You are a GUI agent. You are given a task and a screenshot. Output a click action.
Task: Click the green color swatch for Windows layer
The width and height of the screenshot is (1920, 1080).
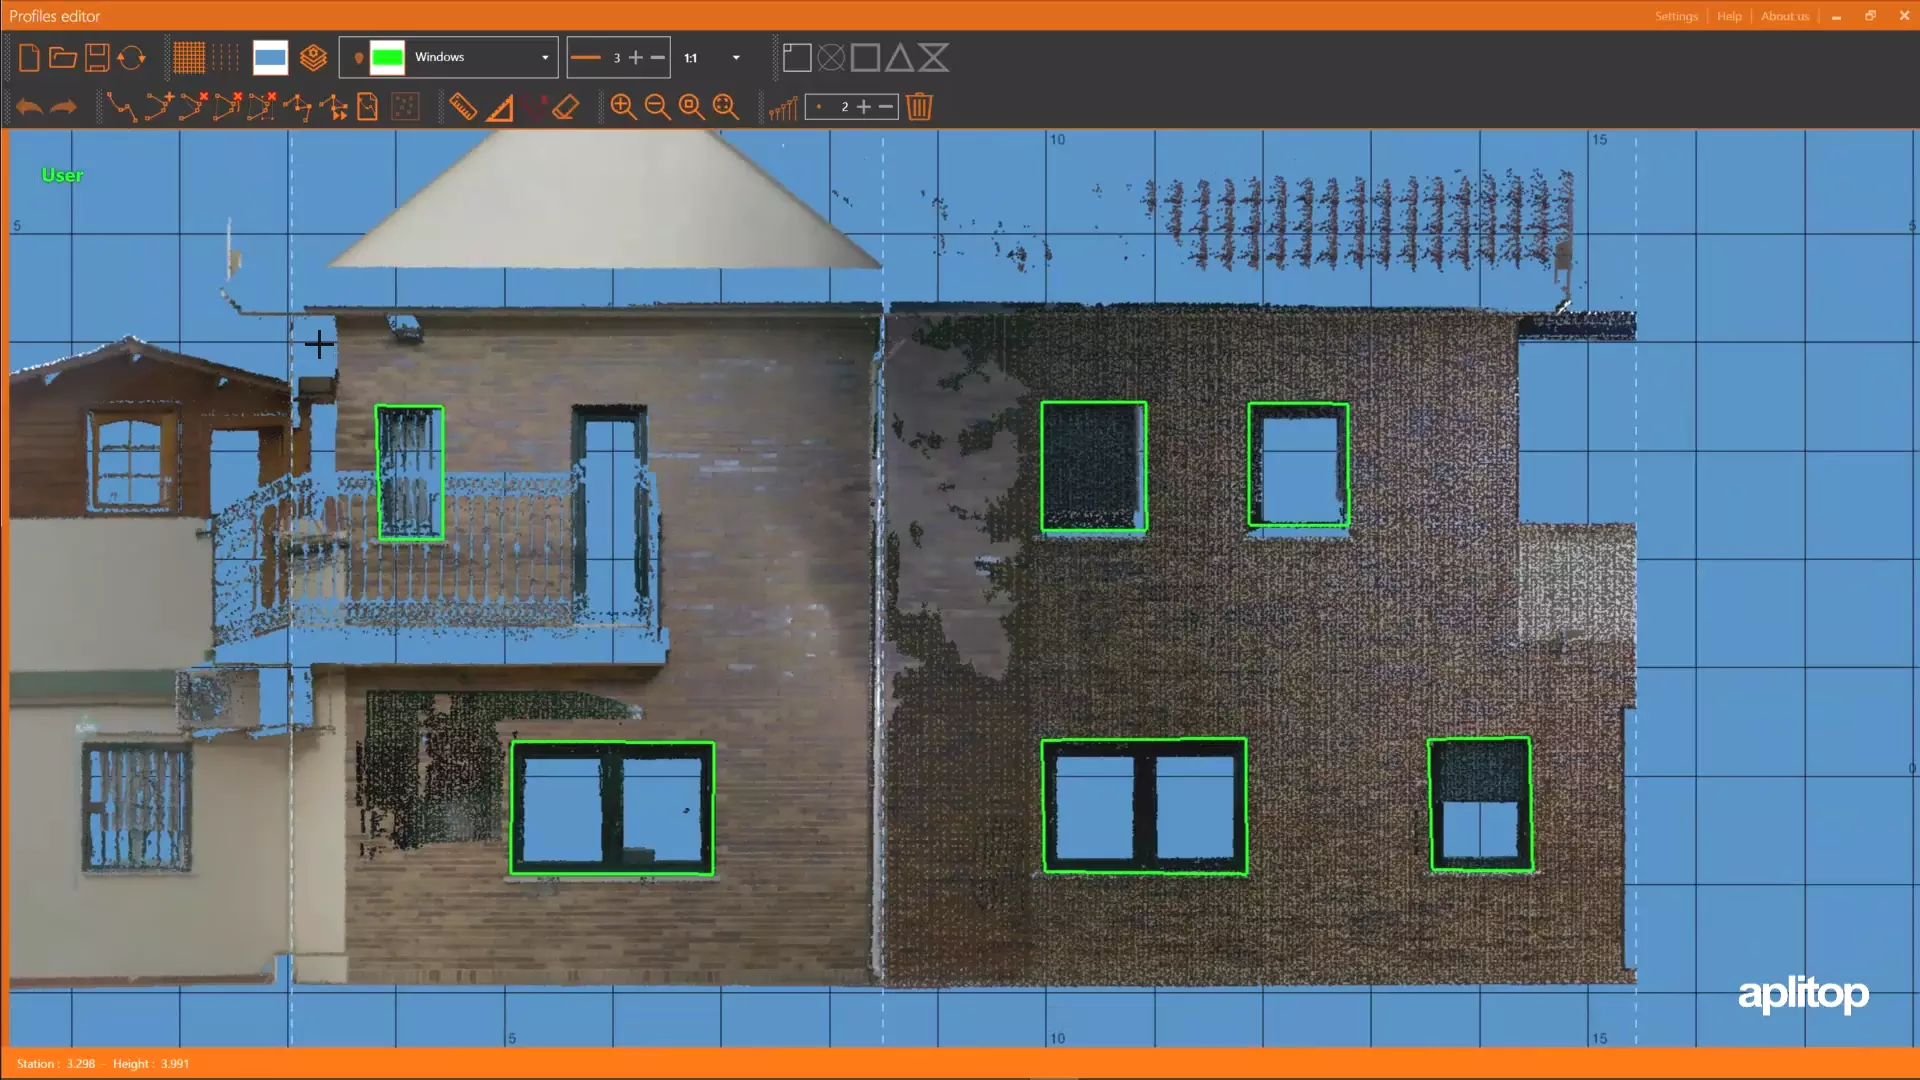click(x=389, y=57)
